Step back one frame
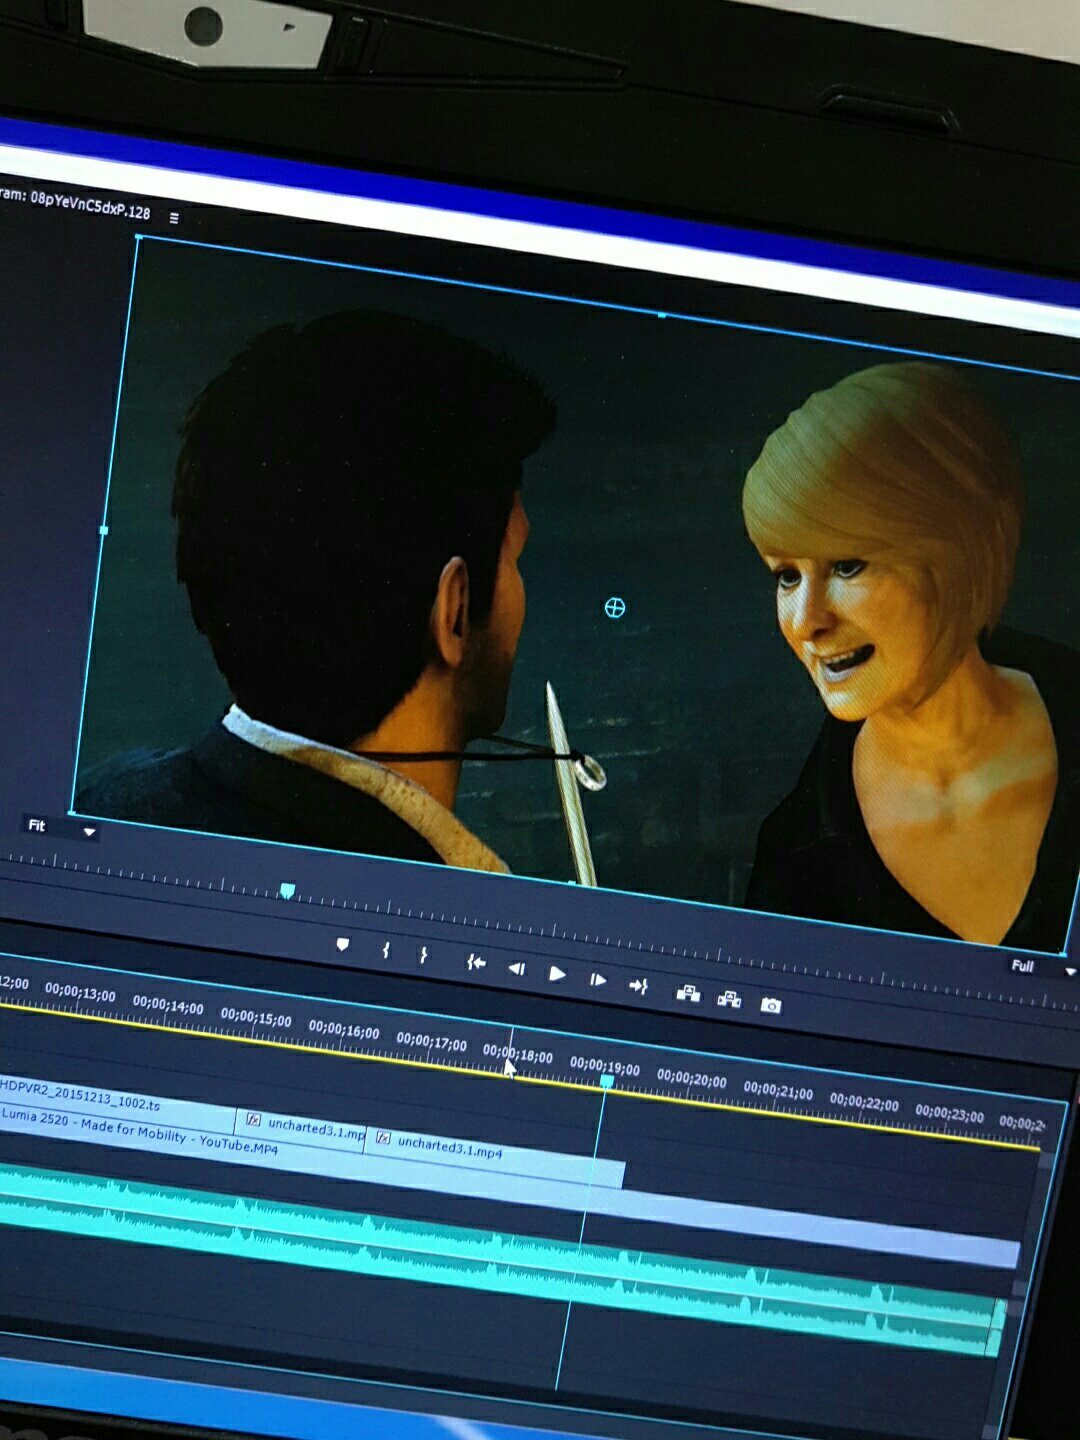 517,968
